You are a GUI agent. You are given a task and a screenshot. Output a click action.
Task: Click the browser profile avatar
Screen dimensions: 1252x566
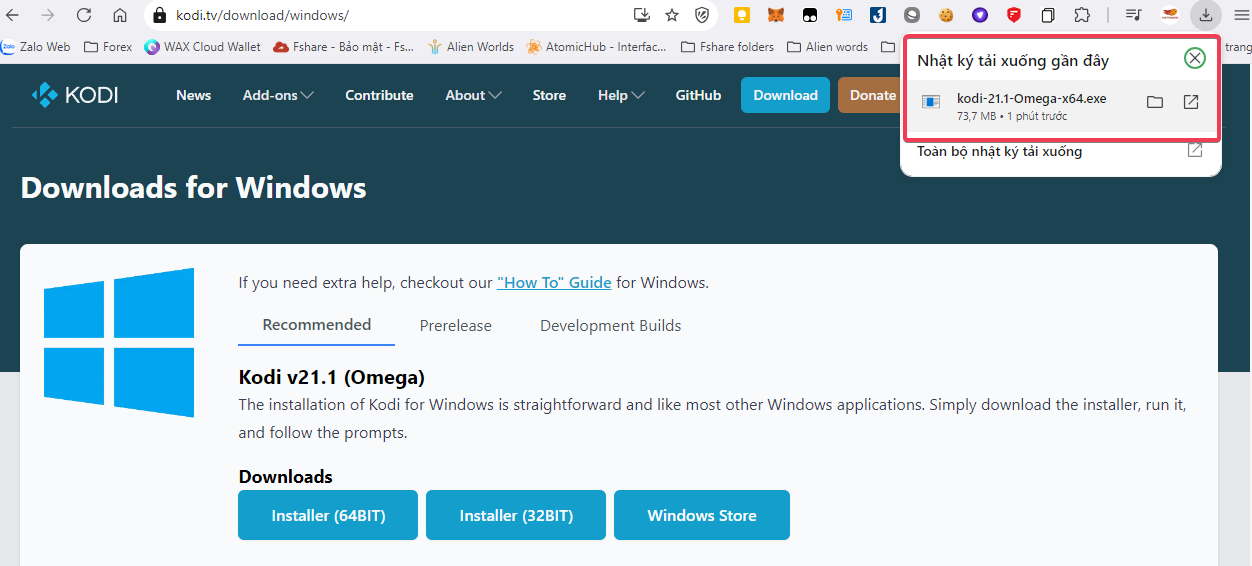[x=1170, y=15]
